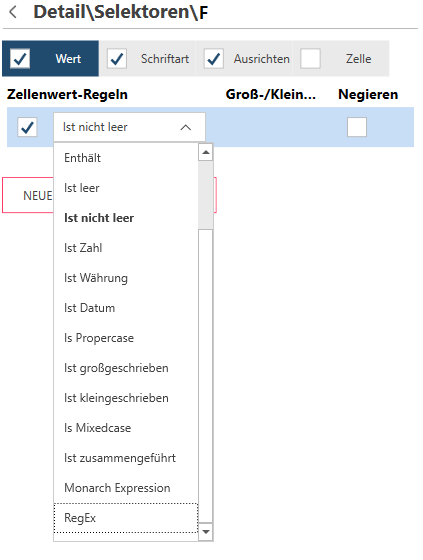Pick 'Ist kleingeschrieben' option
Image resolution: width=423 pixels, height=560 pixels.
(x=126, y=398)
